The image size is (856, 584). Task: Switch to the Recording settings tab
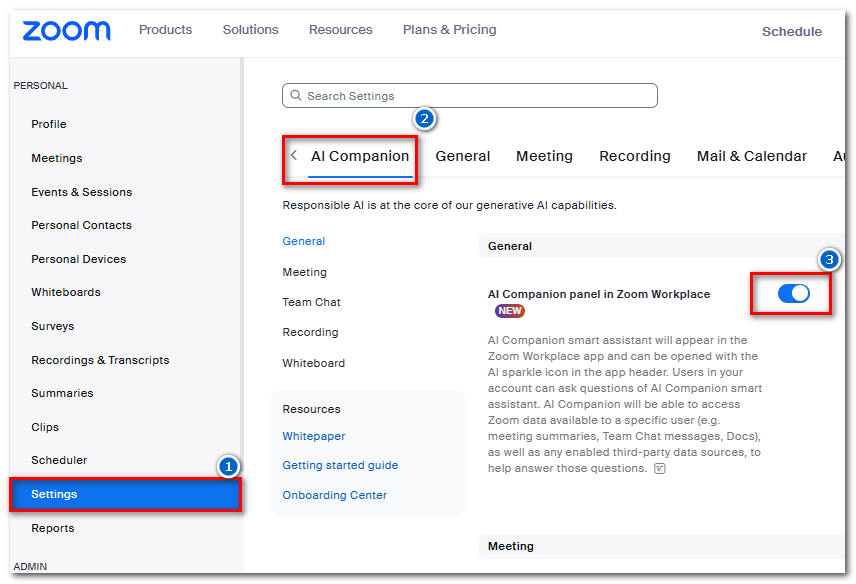[635, 156]
